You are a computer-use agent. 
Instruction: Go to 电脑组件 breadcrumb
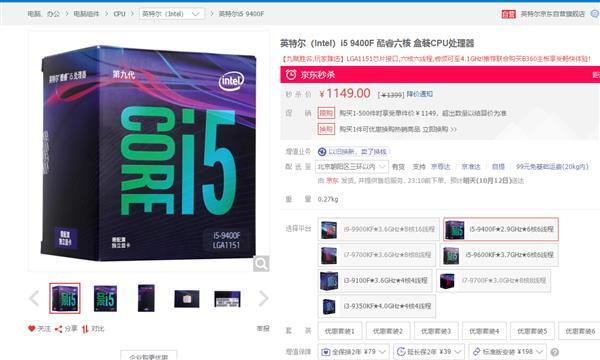point(86,14)
